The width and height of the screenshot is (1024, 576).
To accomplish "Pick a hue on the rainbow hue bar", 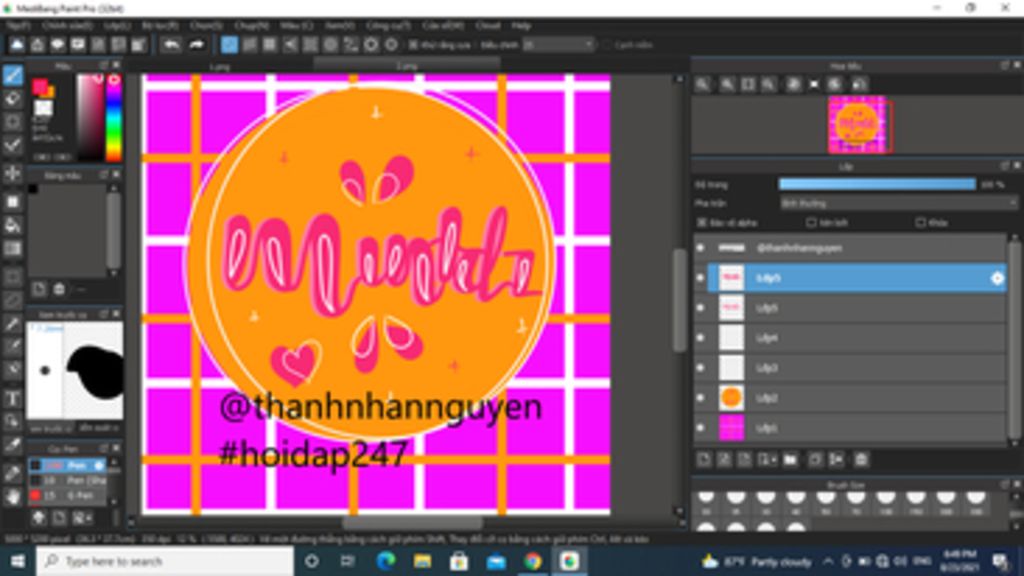I will [114, 118].
